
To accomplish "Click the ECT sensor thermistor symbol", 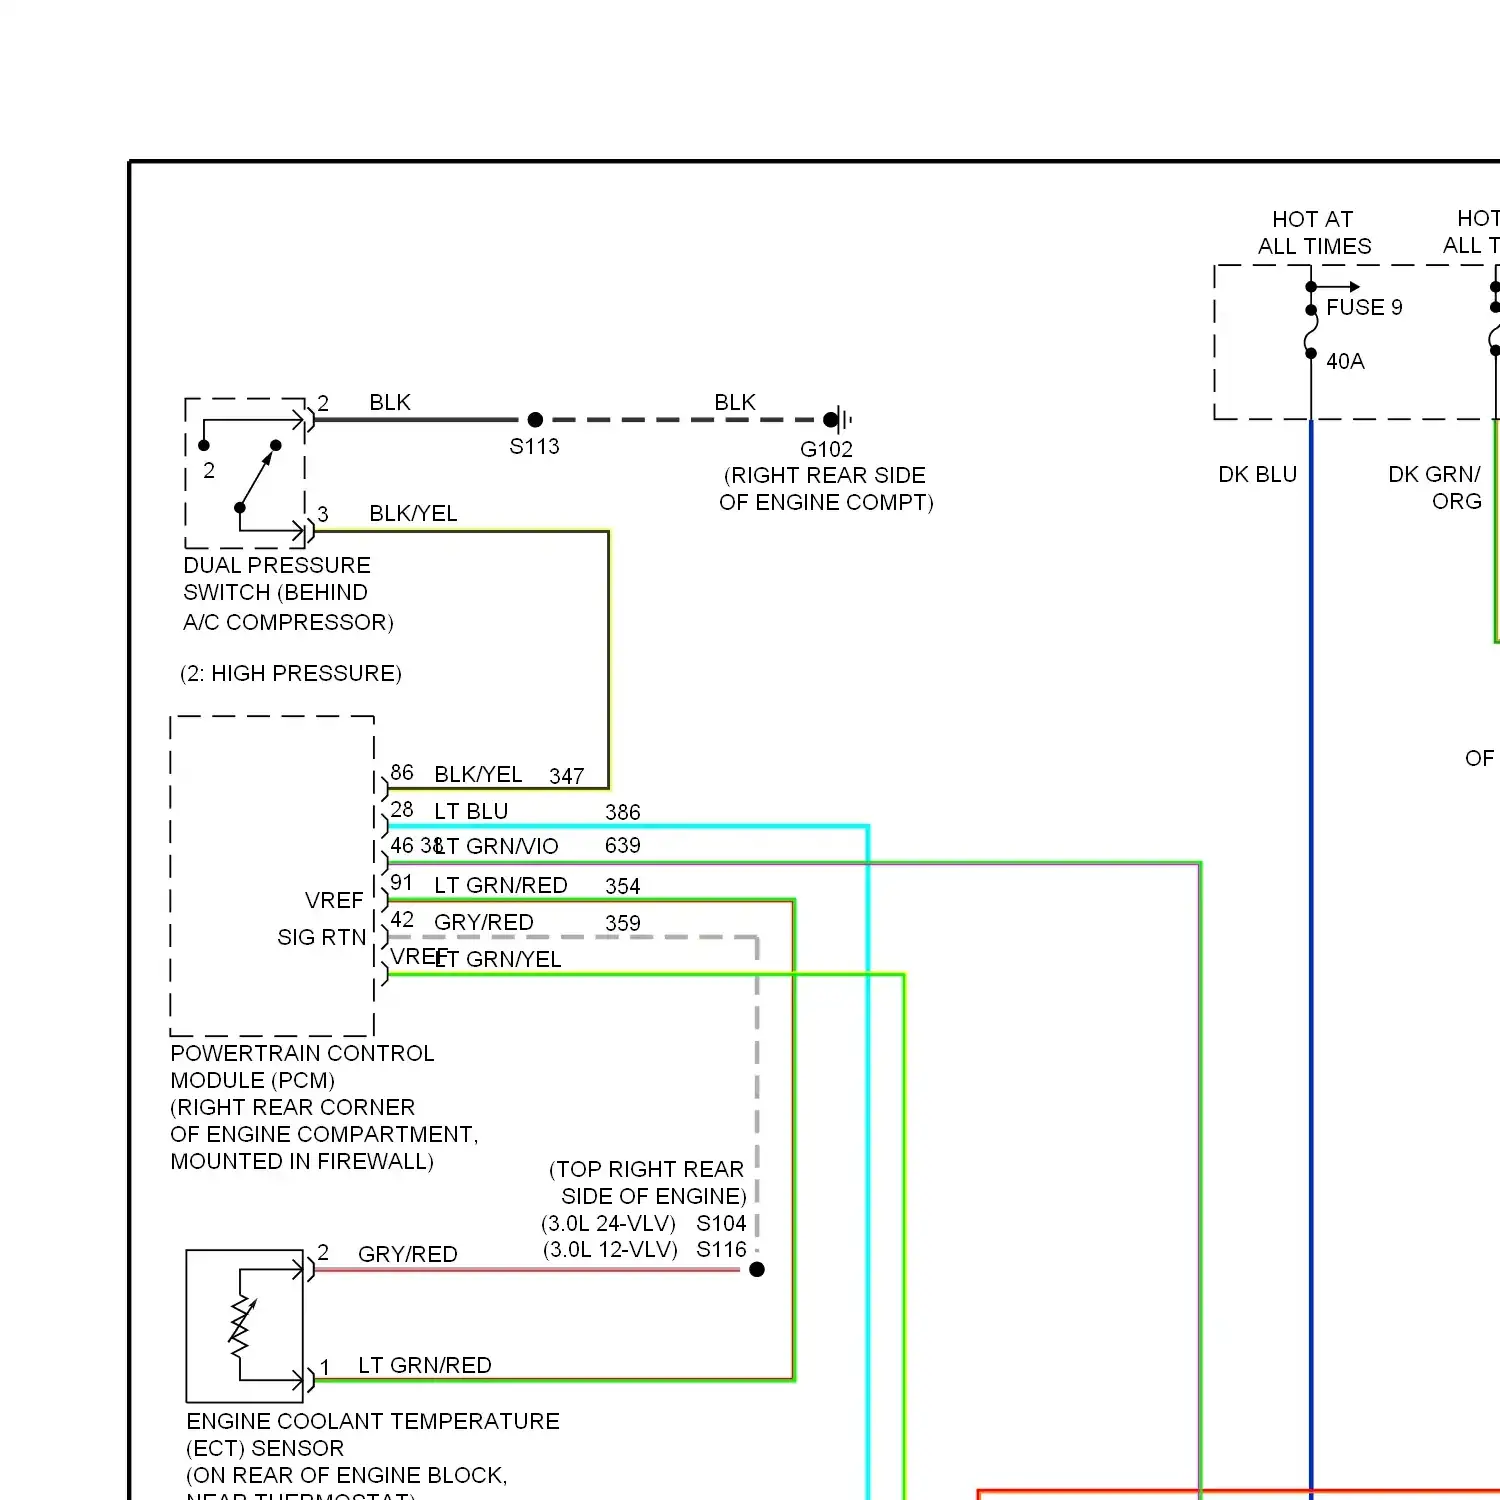I will tap(244, 1326).
